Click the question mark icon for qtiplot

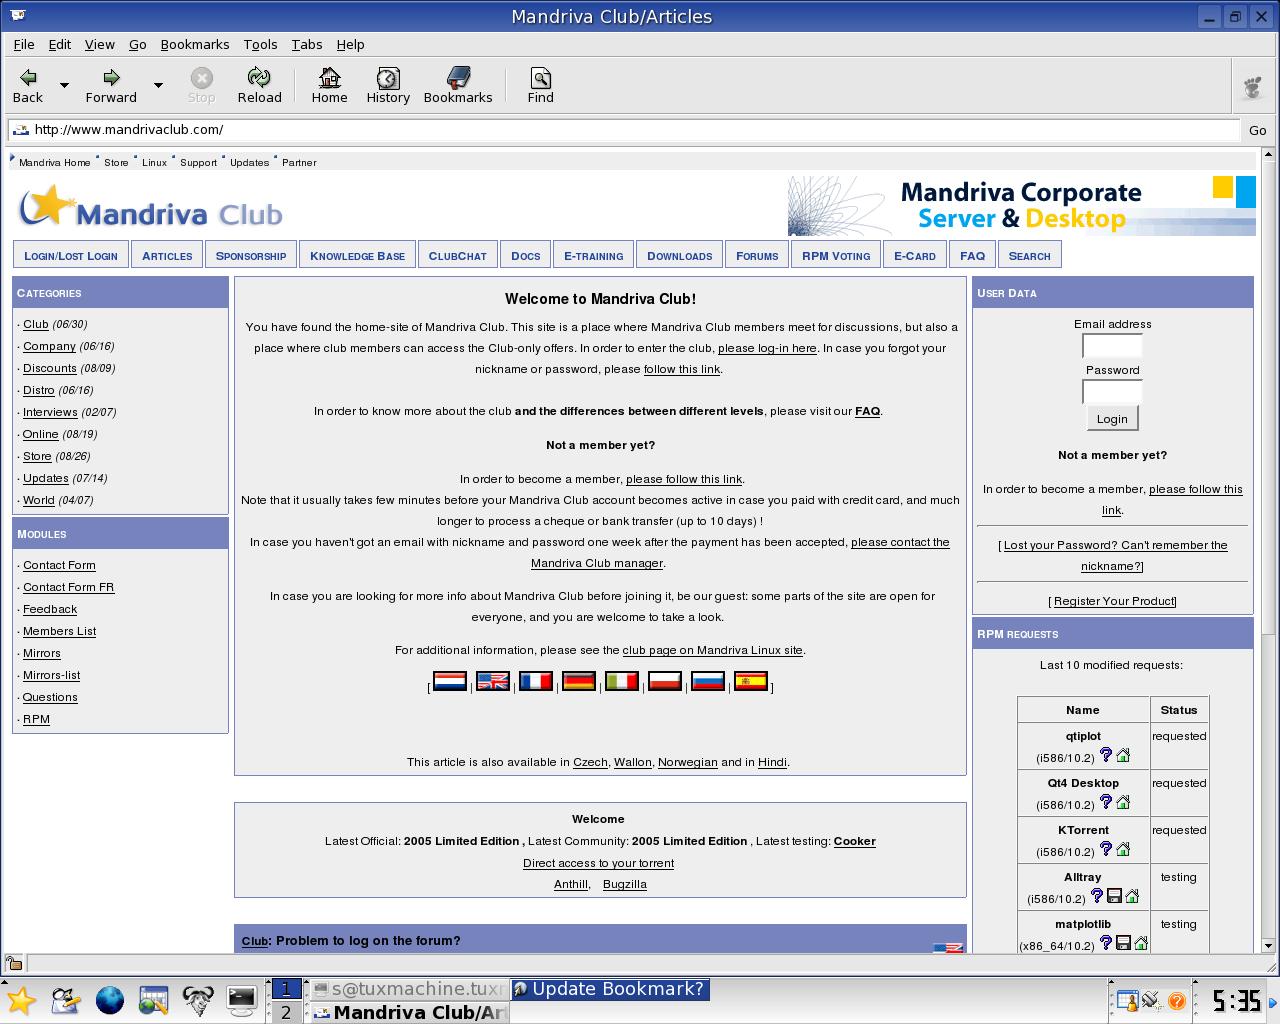click(1106, 755)
